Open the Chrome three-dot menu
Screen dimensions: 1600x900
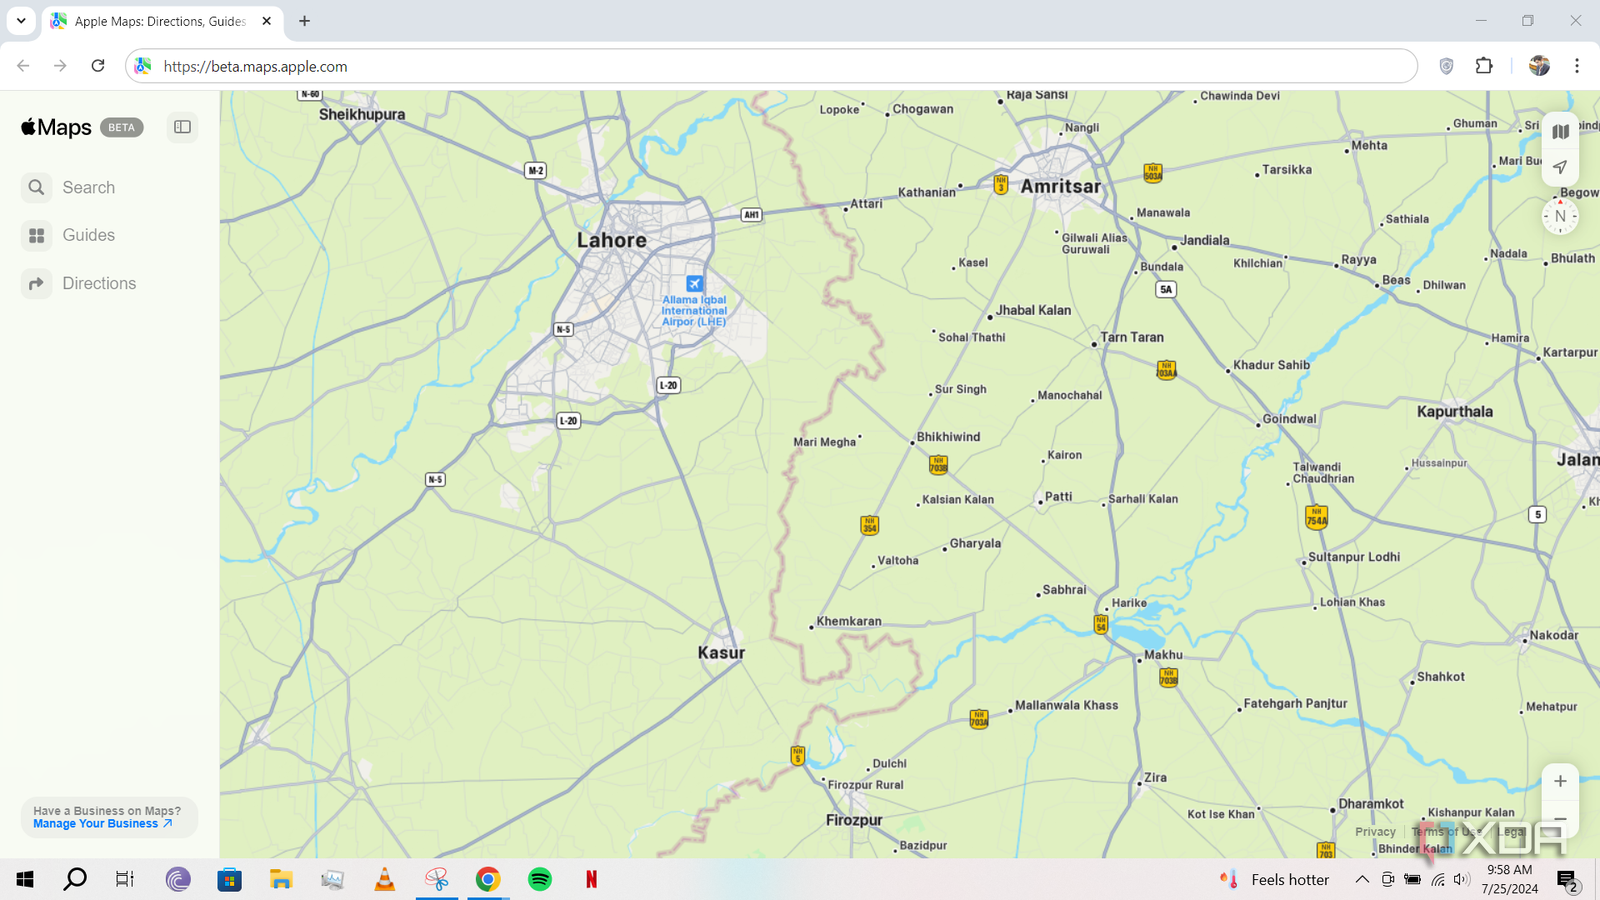(1577, 66)
